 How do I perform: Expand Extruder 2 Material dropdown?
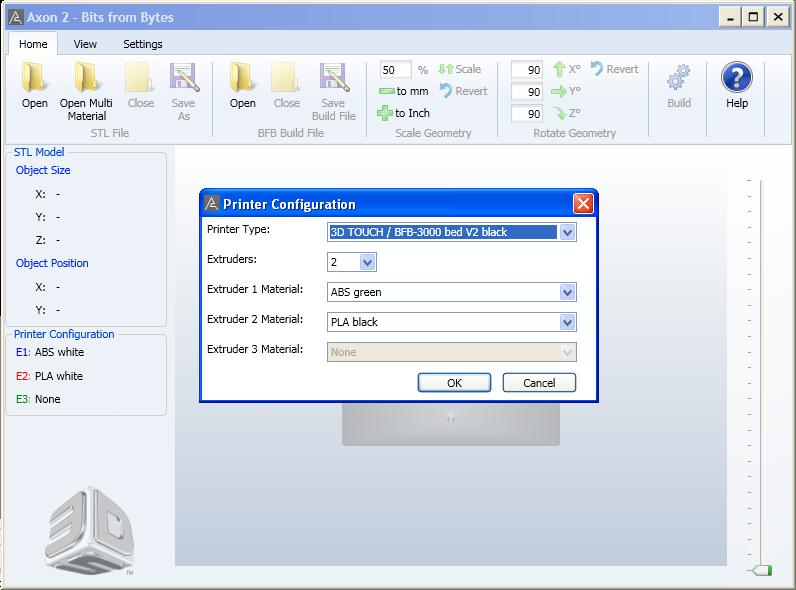click(x=567, y=322)
